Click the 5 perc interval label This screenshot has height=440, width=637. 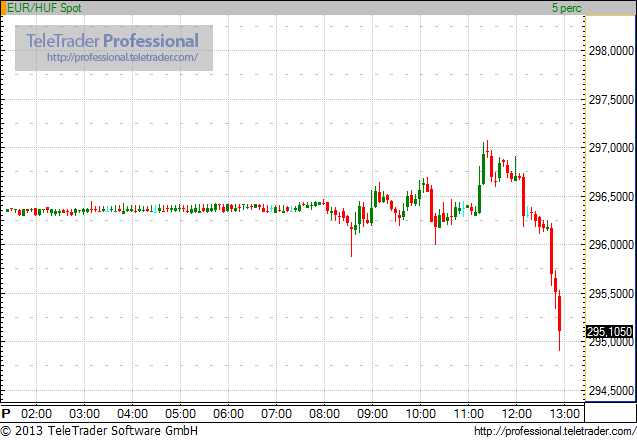pyautogui.click(x=566, y=8)
